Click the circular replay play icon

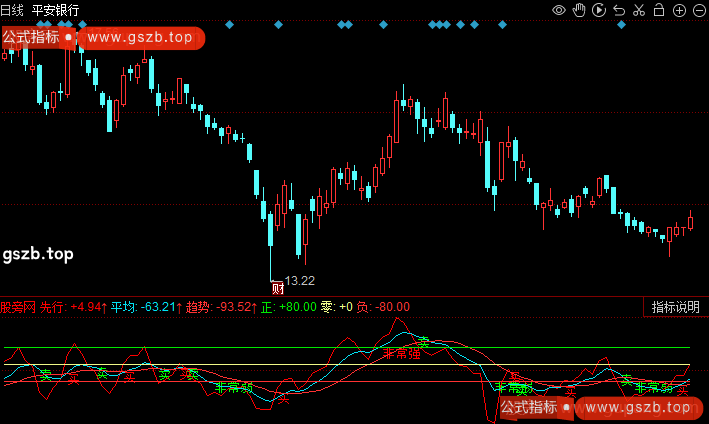point(600,10)
